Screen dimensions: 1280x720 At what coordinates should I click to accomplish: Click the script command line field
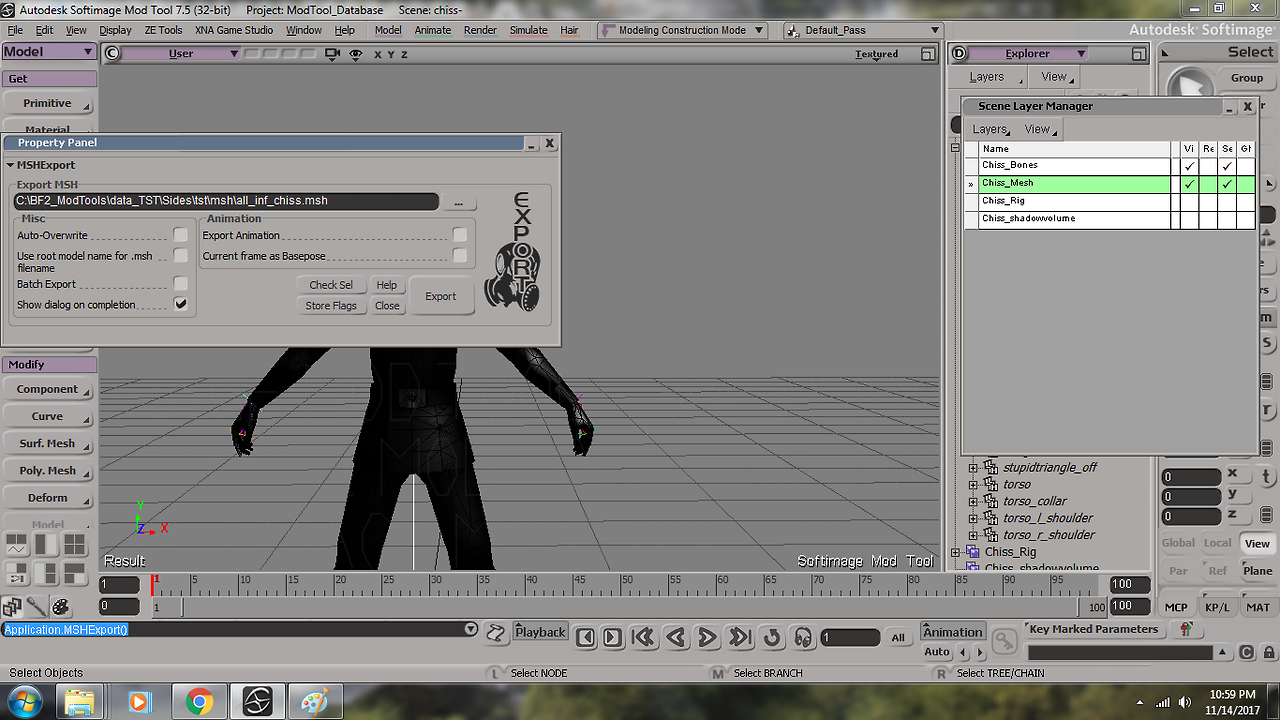click(234, 629)
